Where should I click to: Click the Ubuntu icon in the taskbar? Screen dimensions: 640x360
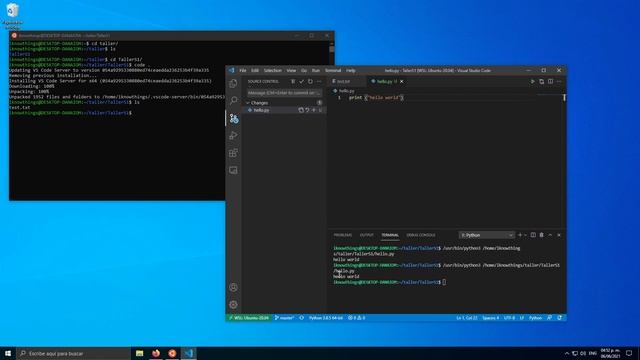tap(172, 353)
